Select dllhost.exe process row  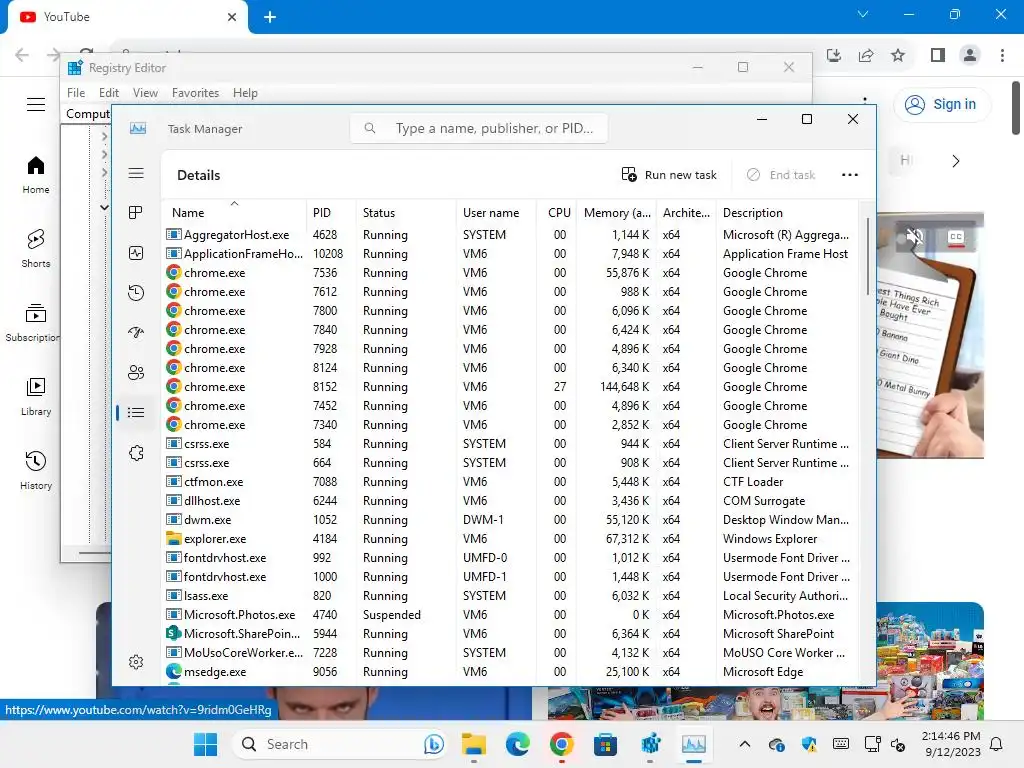tap(510, 500)
